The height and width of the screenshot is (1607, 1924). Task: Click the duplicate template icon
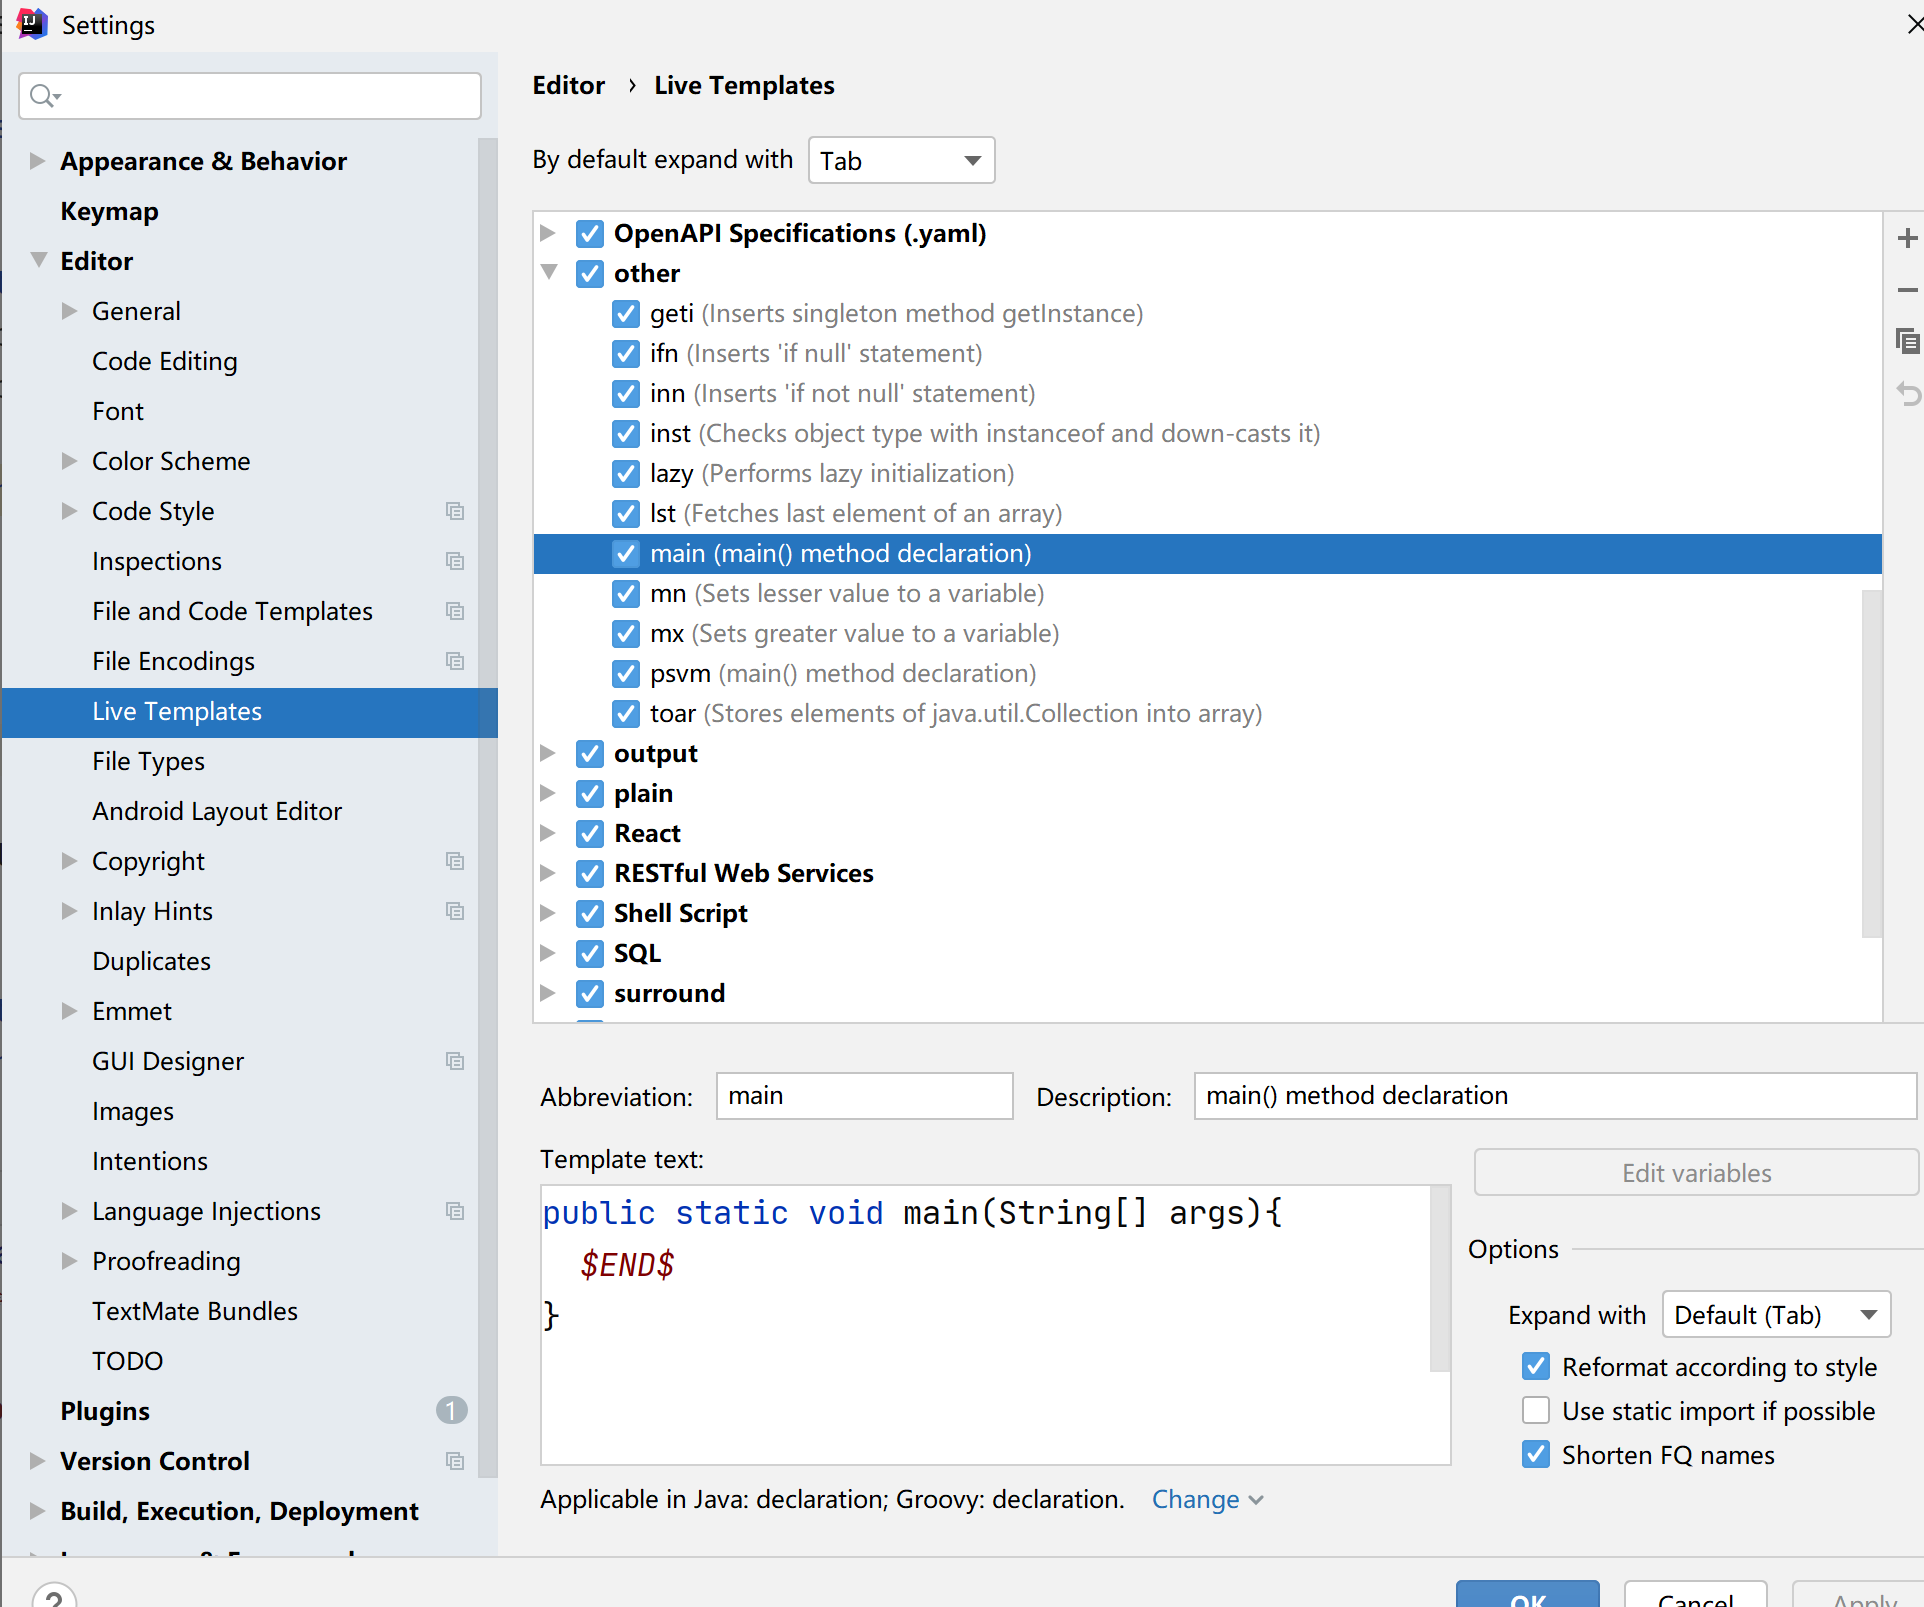(x=1907, y=342)
